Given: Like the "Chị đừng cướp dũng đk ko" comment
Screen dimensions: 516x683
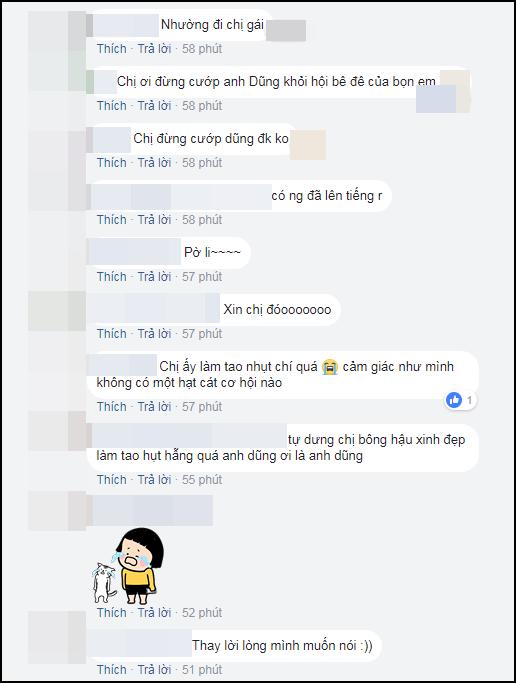Looking at the screenshot, I should tap(111, 163).
